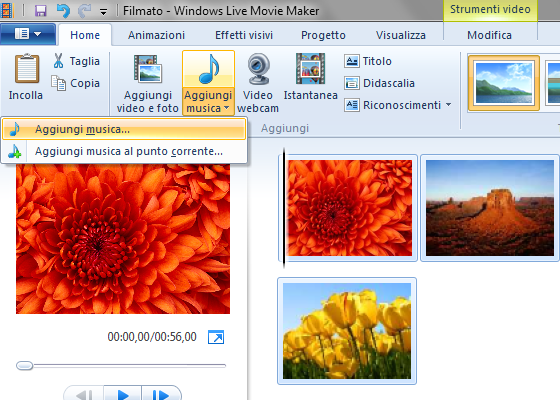
Task: Click the Video webcam icon
Action: pyautogui.click(x=258, y=69)
